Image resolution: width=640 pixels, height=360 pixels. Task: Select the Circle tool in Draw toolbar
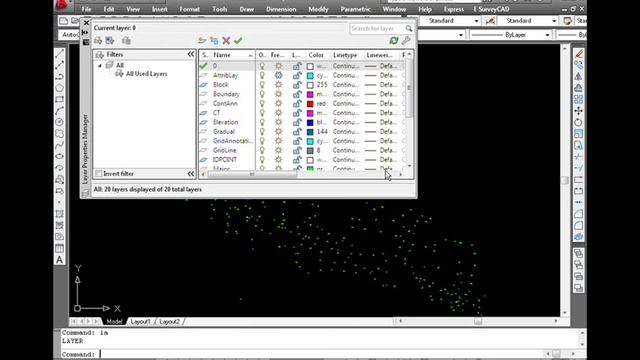click(60, 122)
